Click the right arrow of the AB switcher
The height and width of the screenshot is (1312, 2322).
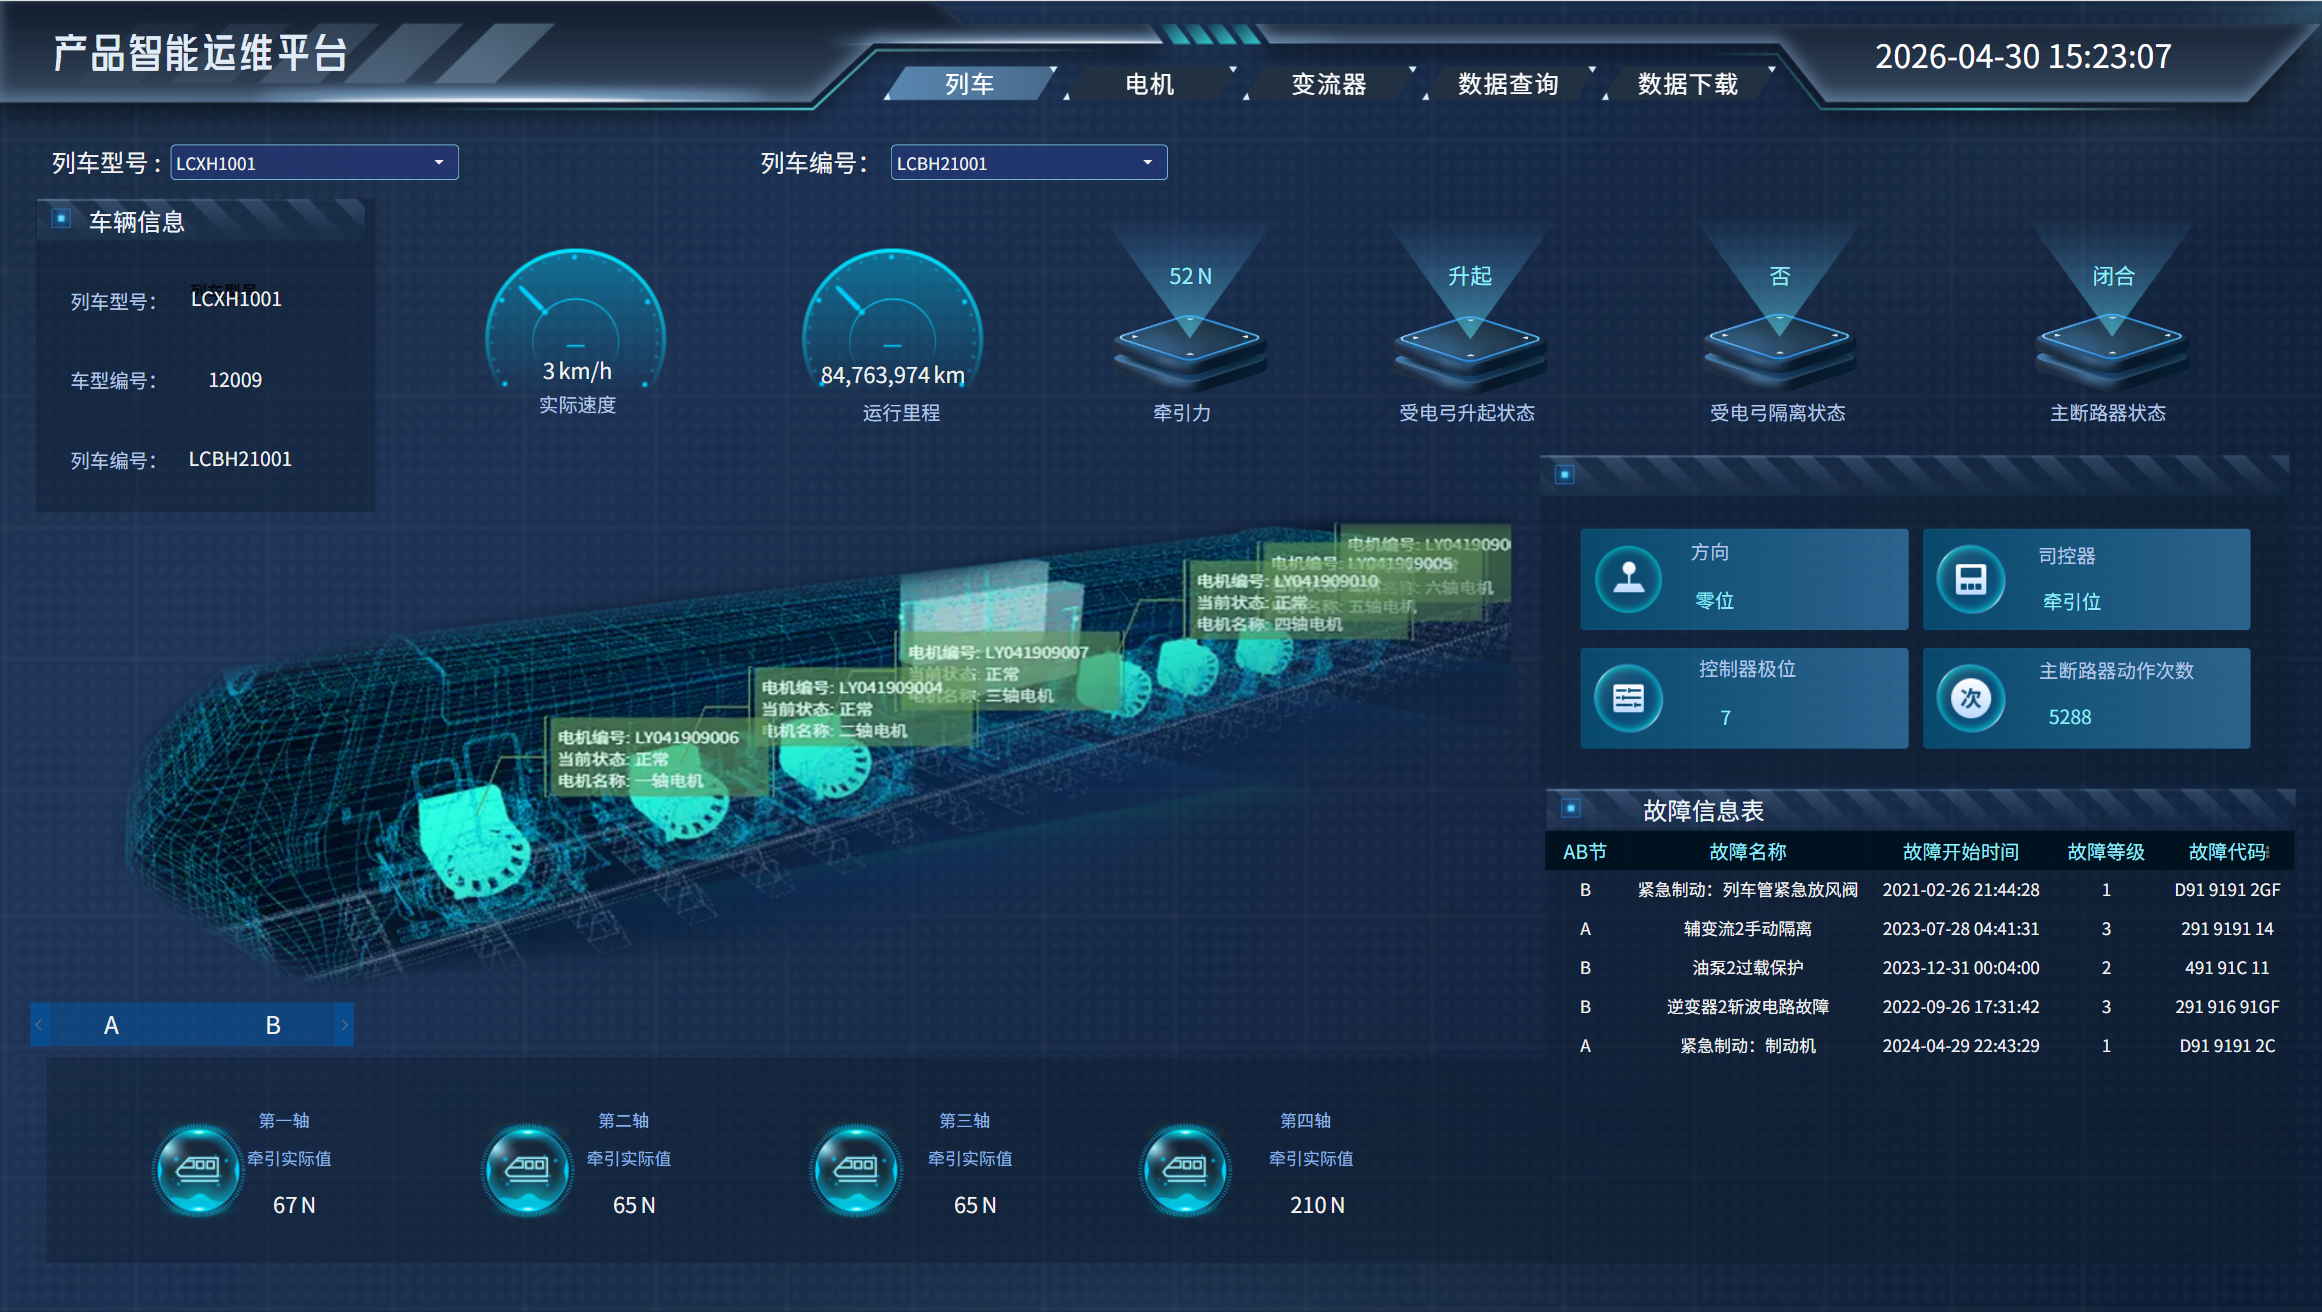(345, 1025)
